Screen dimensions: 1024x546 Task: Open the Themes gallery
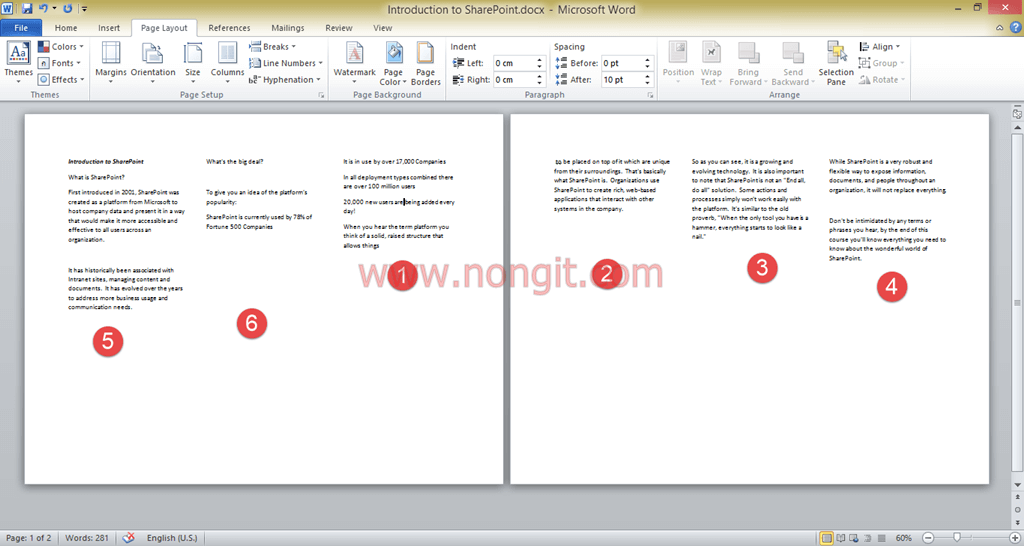(x=18, y=61)
